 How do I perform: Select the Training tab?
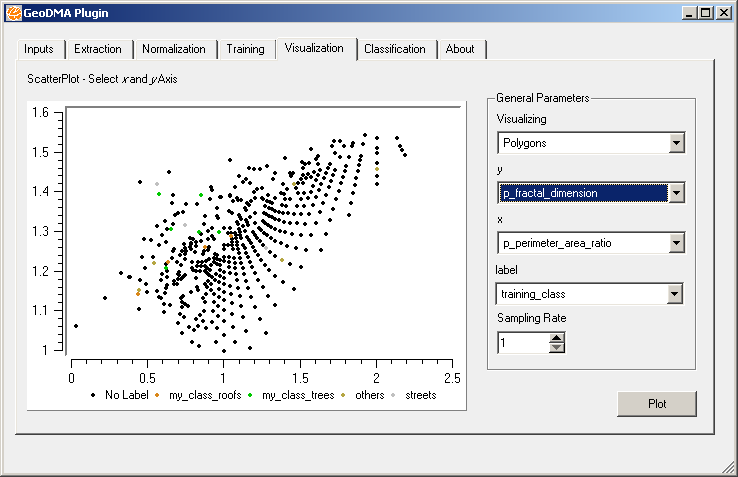(245, 49)
